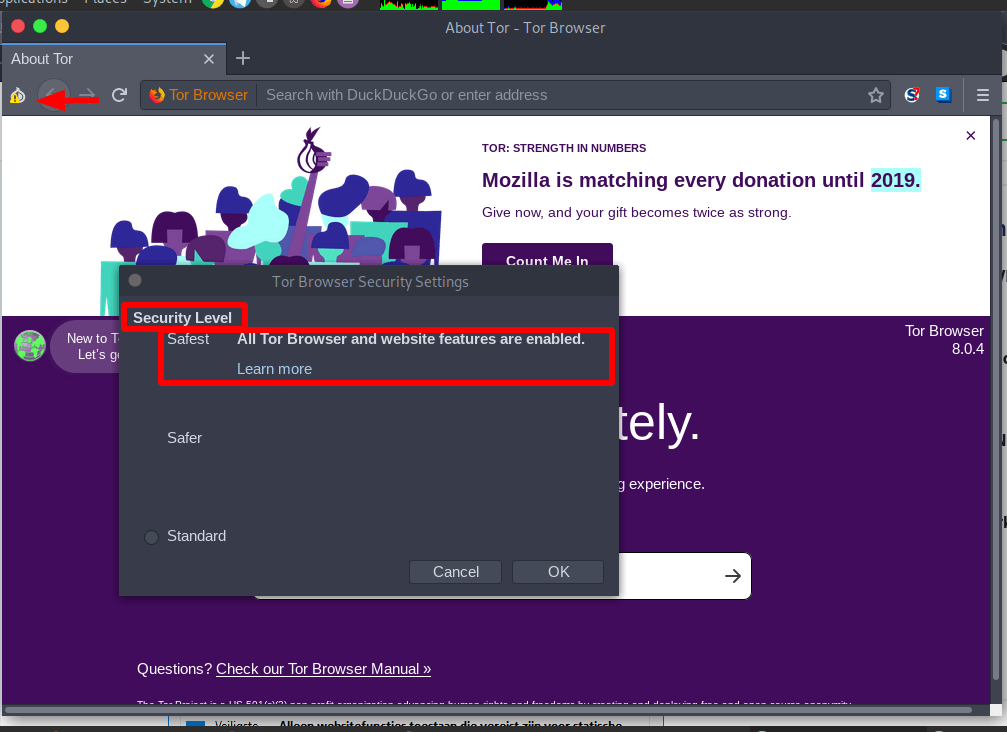Go forward with the Forward arrow
Viewport: 1007px width, 732px height.
[88, 95]
